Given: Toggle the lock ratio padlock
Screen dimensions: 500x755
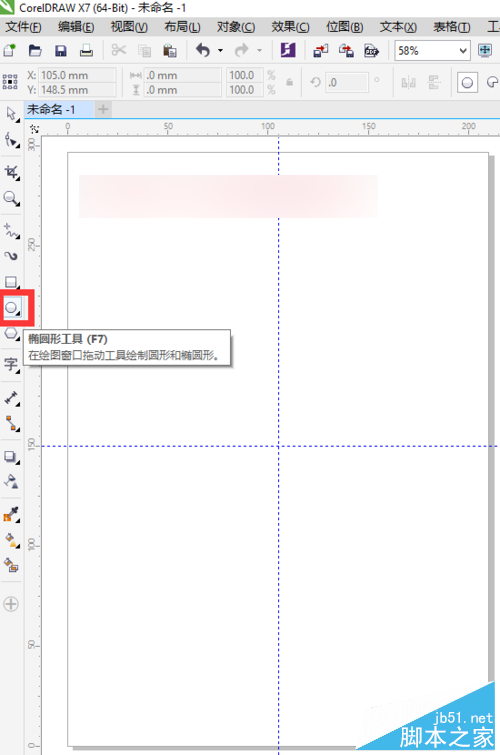Looking at the screenshot, I should [289, 82].
